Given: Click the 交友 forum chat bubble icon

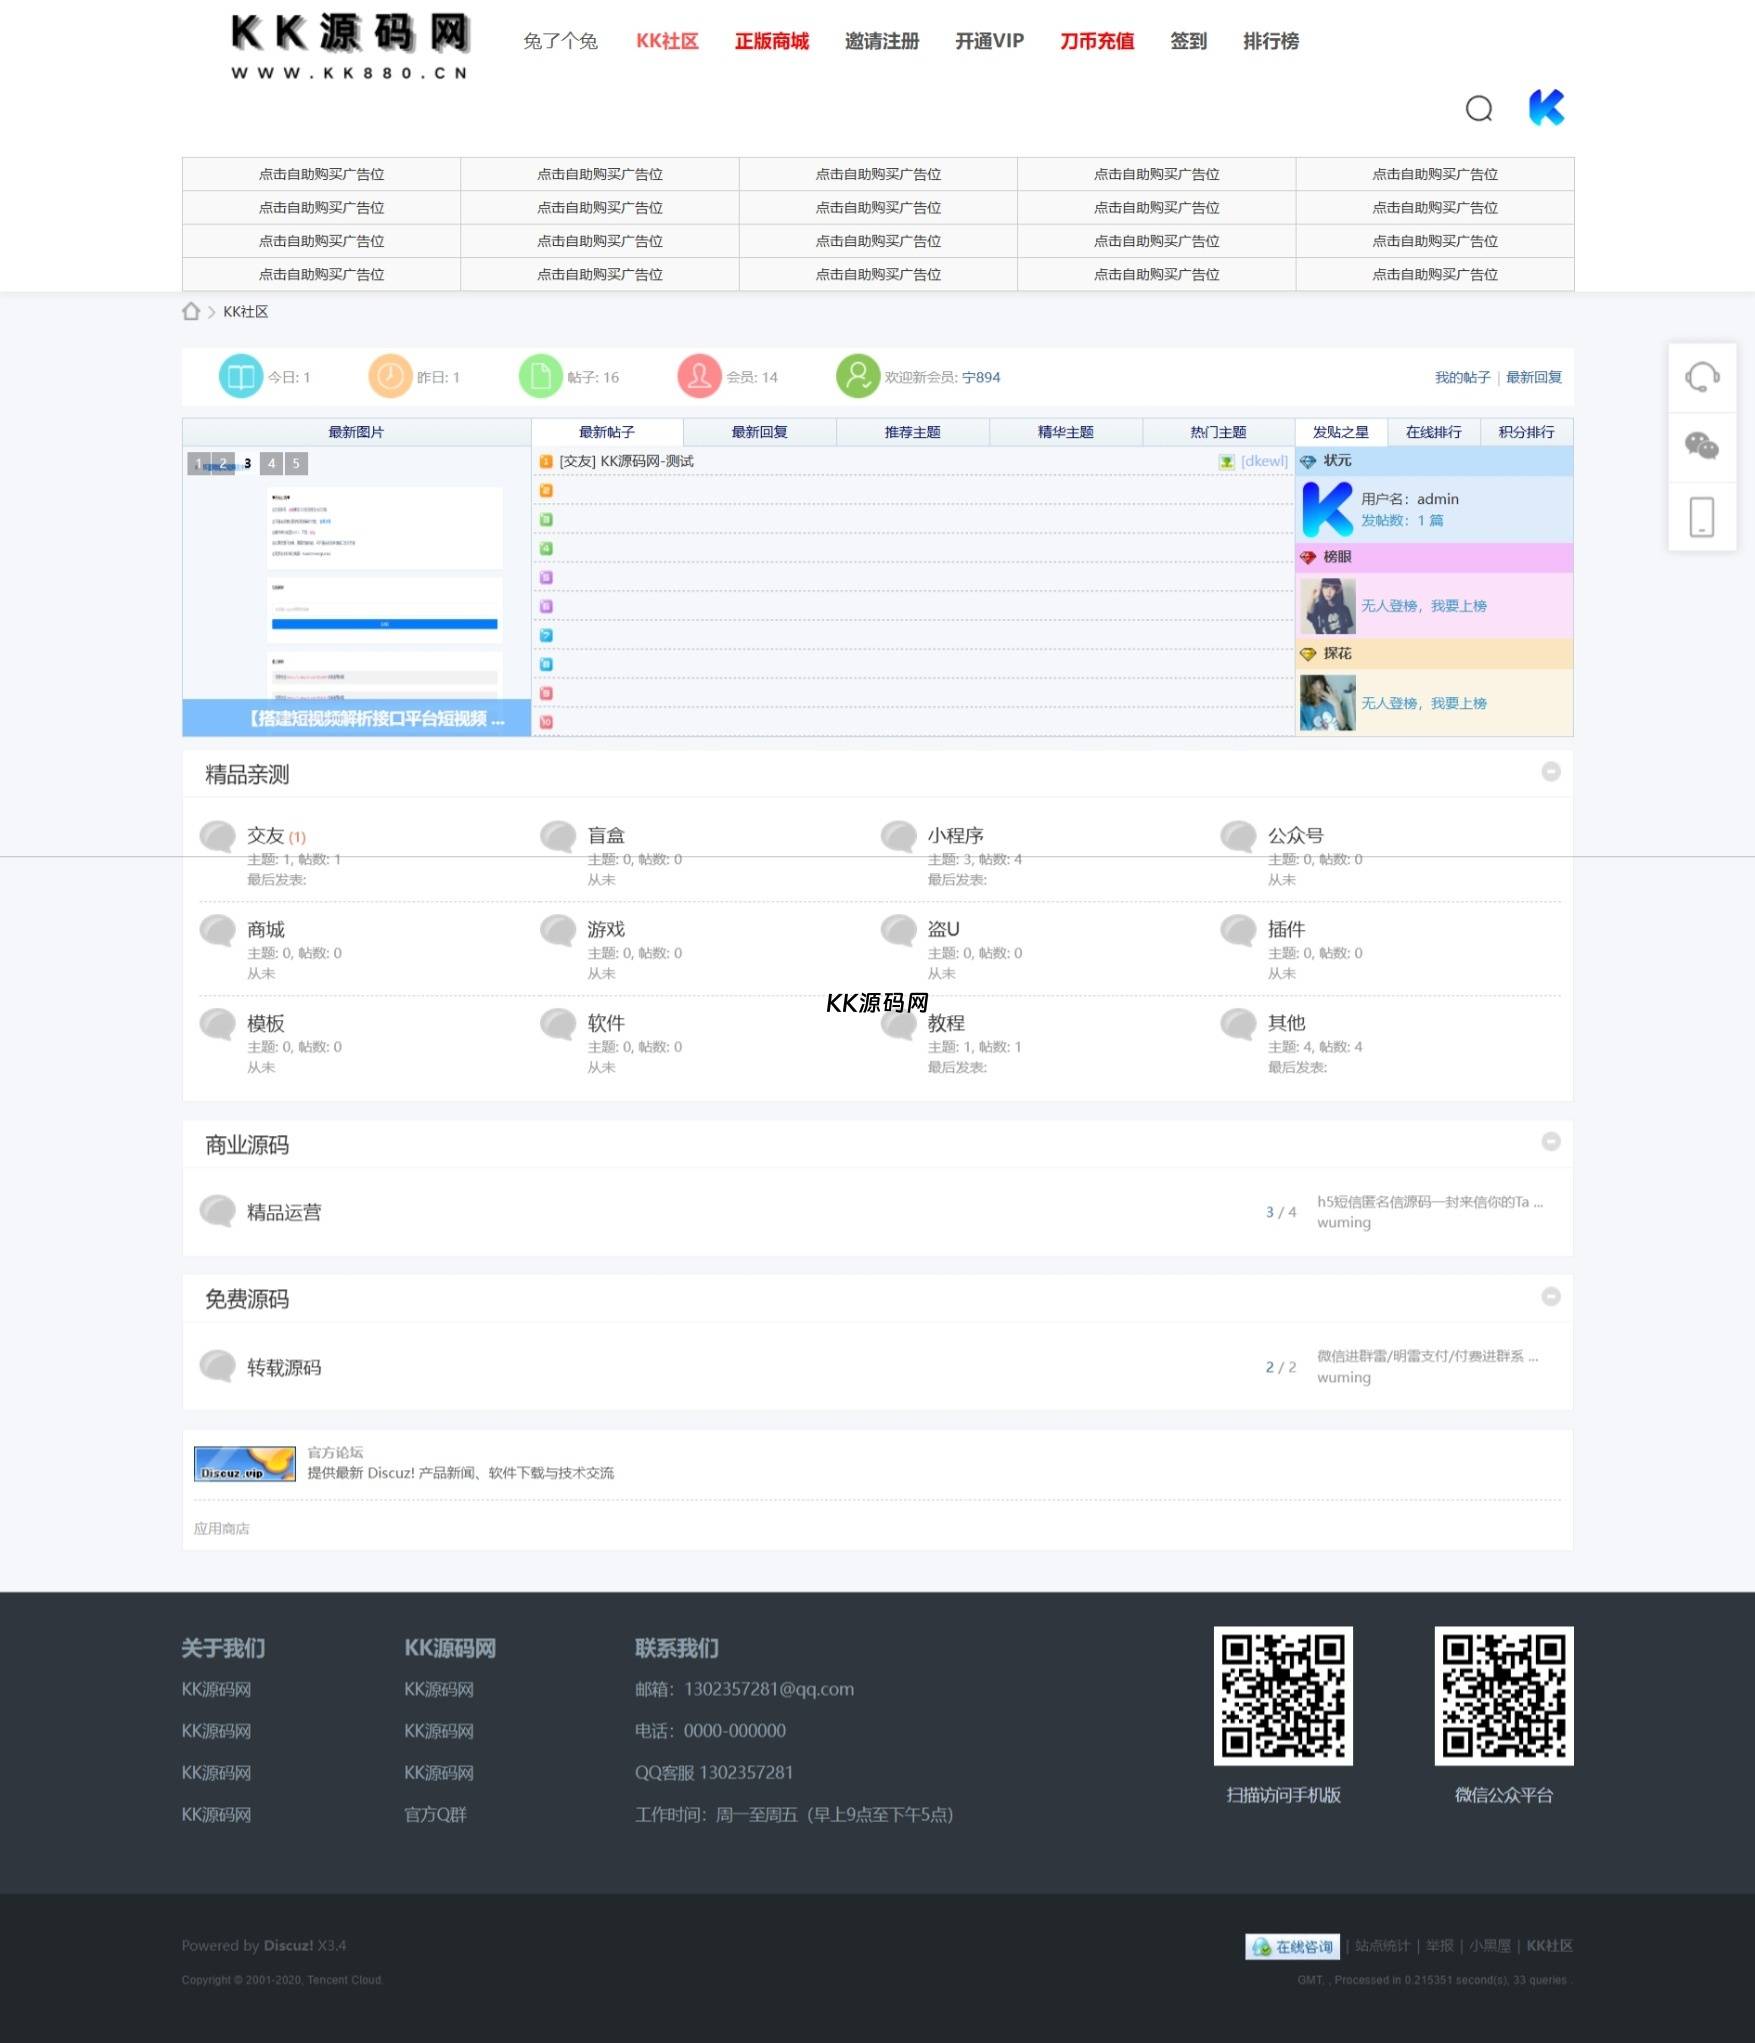Looking at the screenshot, I should tap(217, 836).
